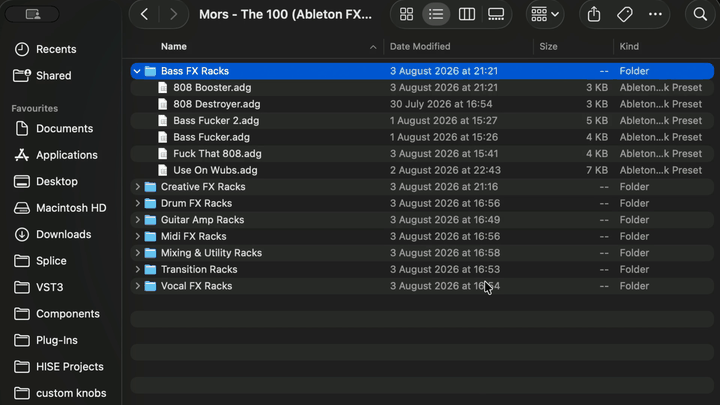Click the tag icon to edit tags
Image resolution: width=720 pixels, height=405 pixels.
tap(624, 14)
